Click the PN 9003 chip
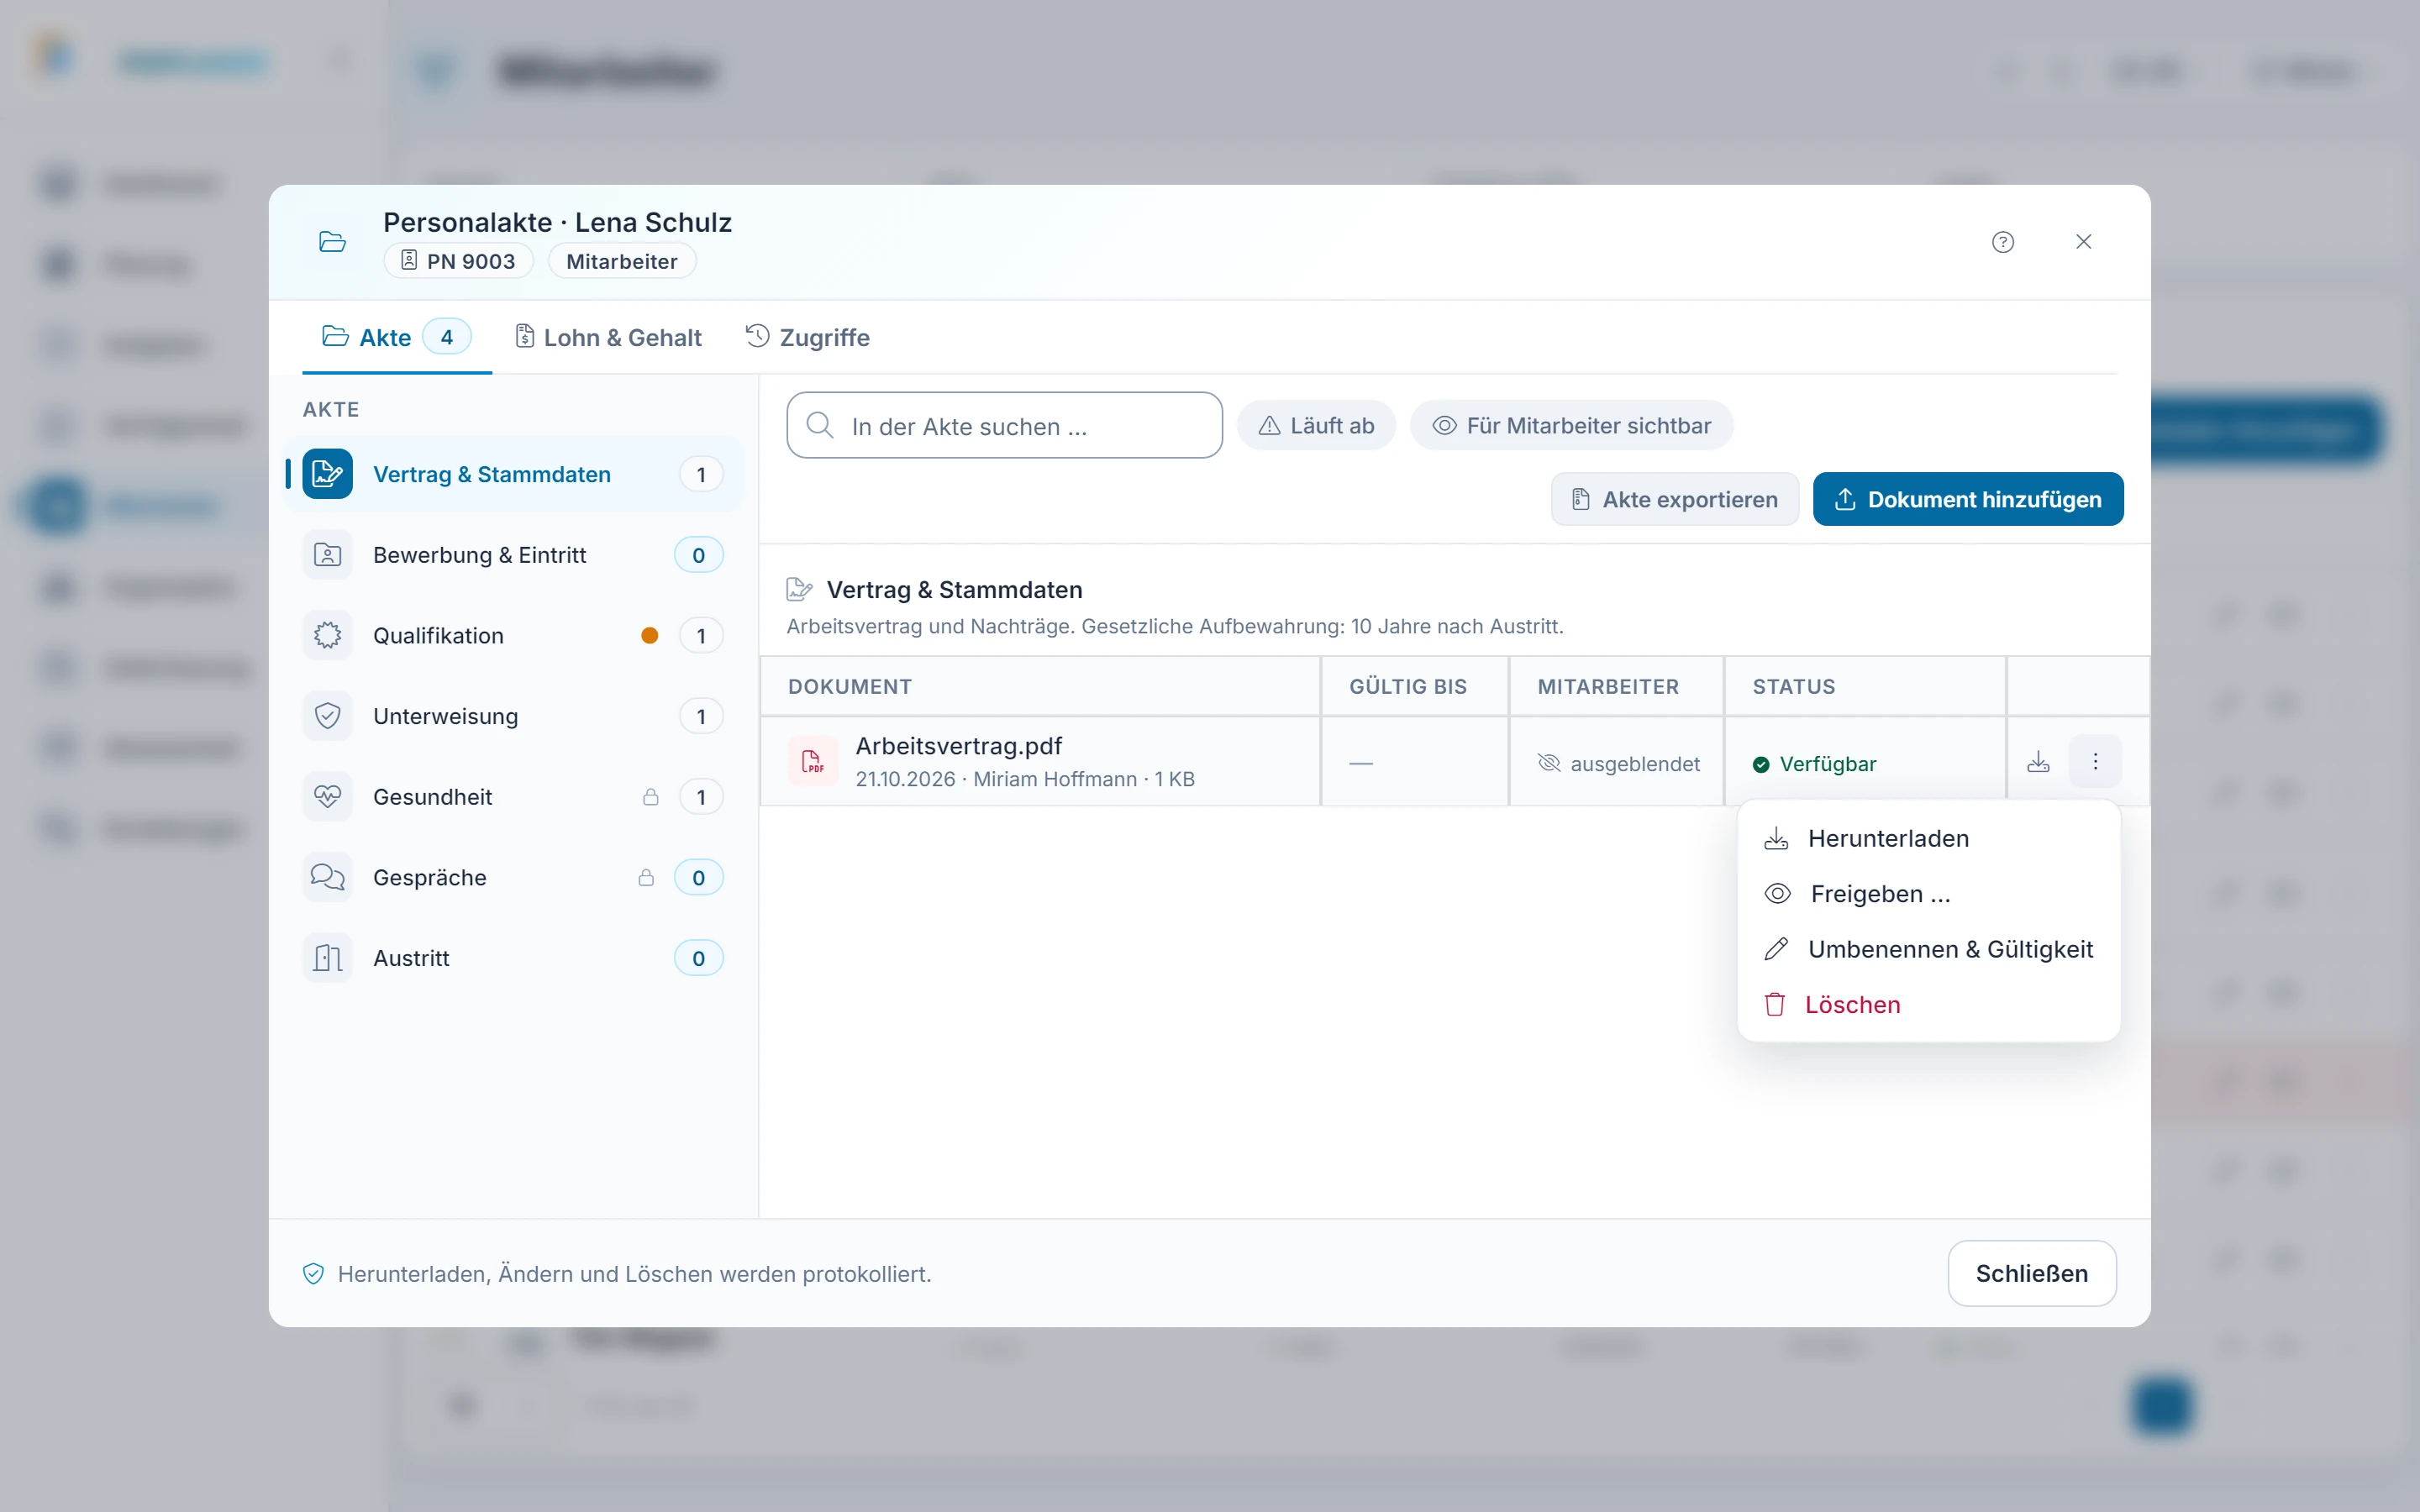The width and height of the screenshot is (2420, 1512). 458,261
